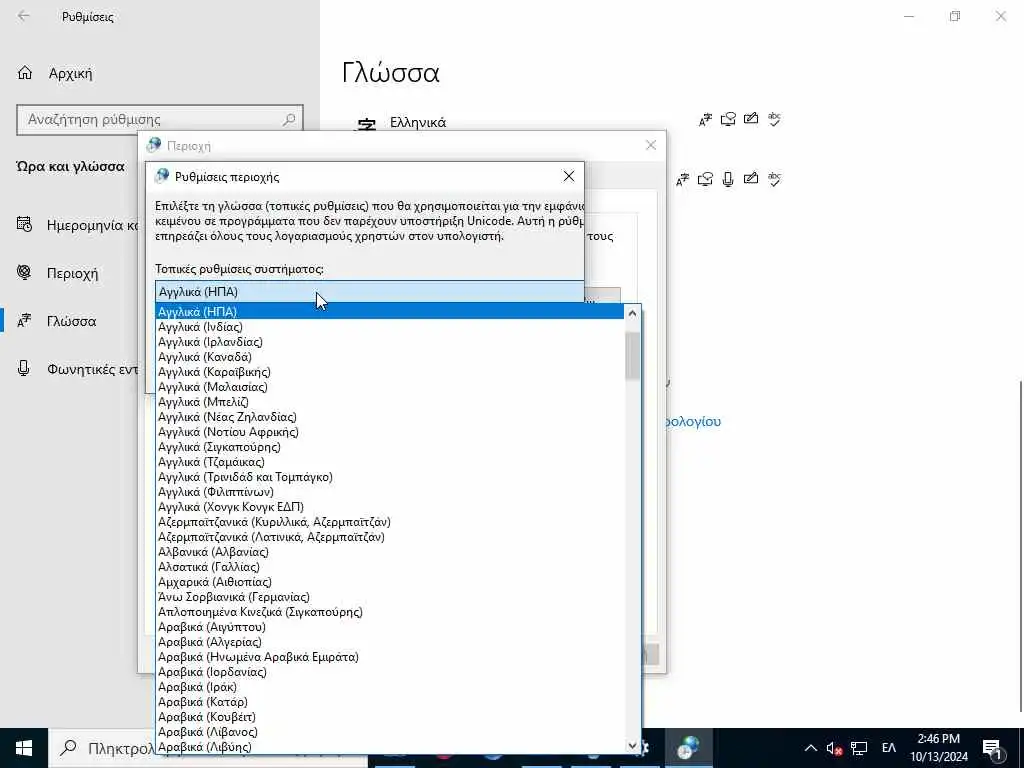Screen dimensions: 1024x768
Task: Select Ελληνικά language entry in Γλώσσα page
Action: pyautogui.click(x=418, y=122)
